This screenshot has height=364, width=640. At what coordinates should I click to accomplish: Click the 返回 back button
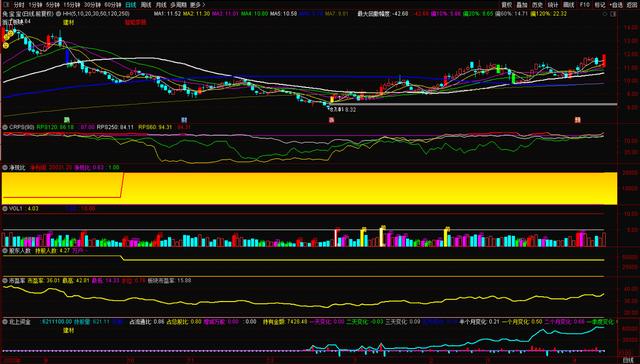[632, 5]
